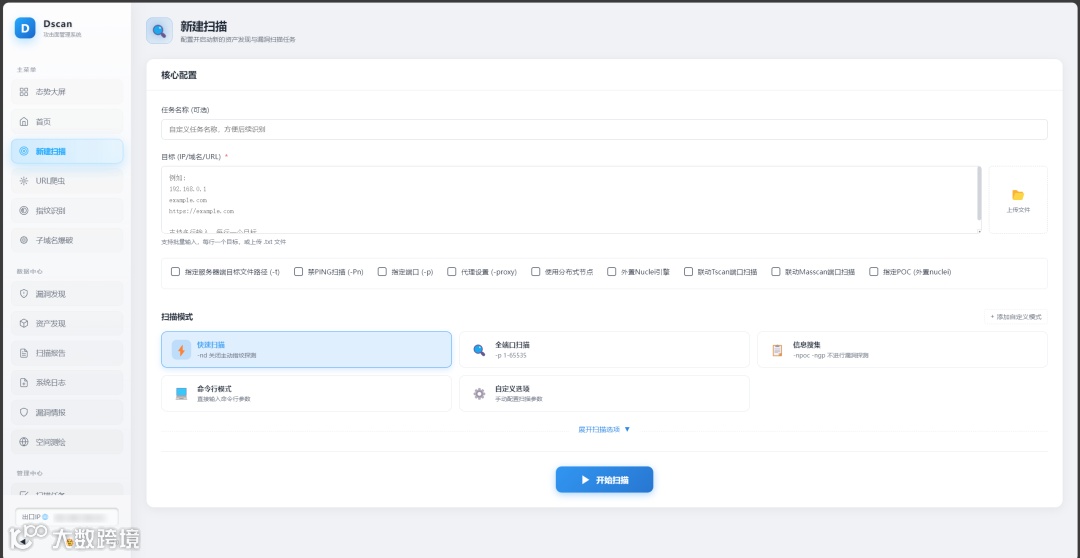Image resolution: width=1080 pixels, height=558 pixels.
Task: Click 开始扫描 start scan button
Action: pos(604,479)
